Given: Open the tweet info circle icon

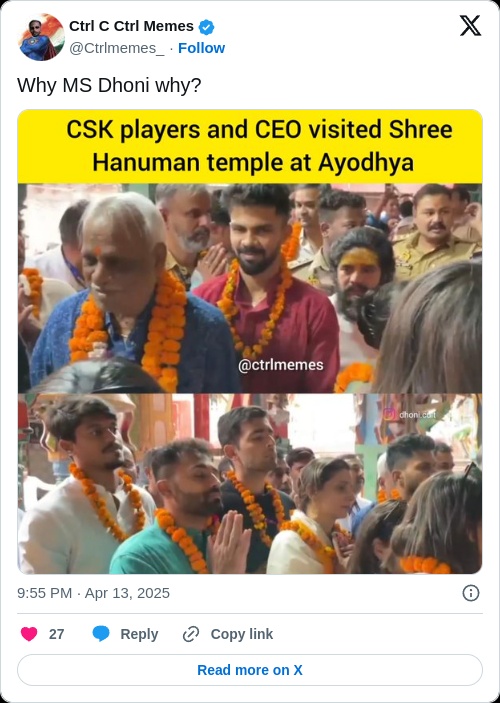Looking at the screenshot, I should point(470,593).
